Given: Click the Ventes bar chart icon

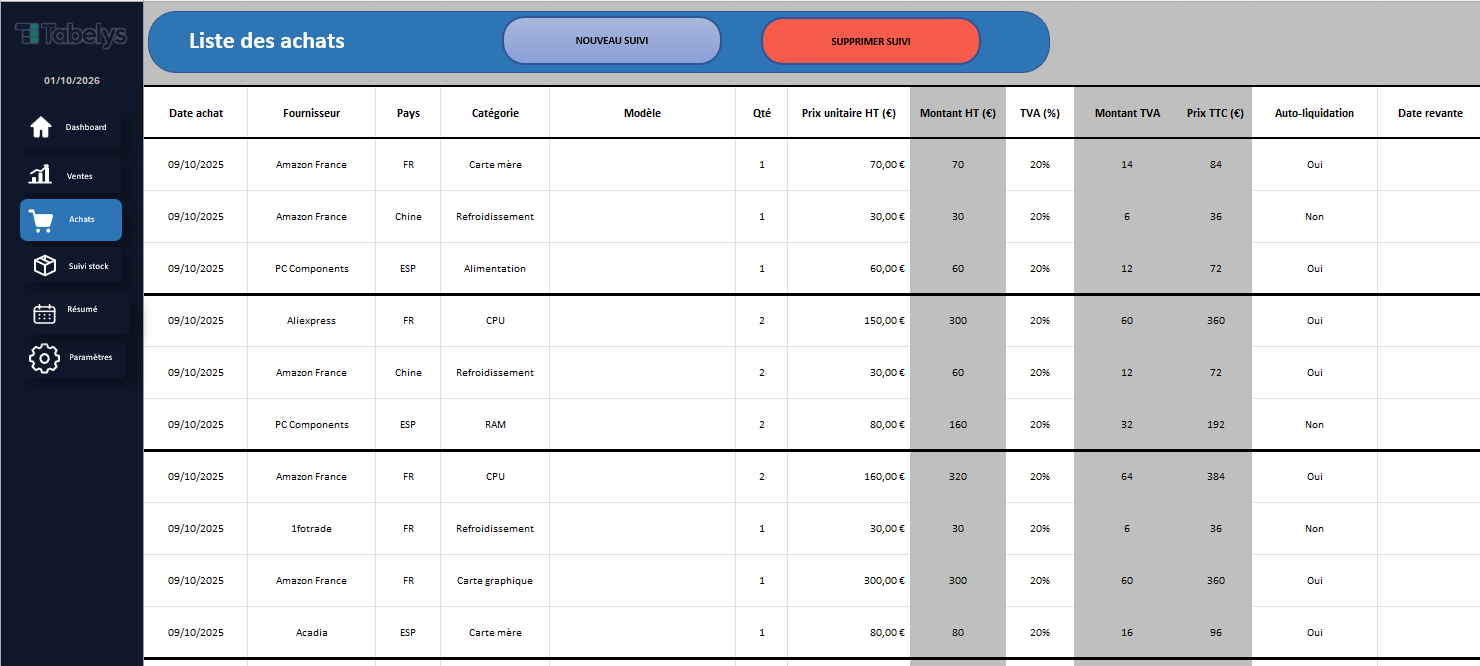Looking at the screenshot, I should click(x=41, y=175).
